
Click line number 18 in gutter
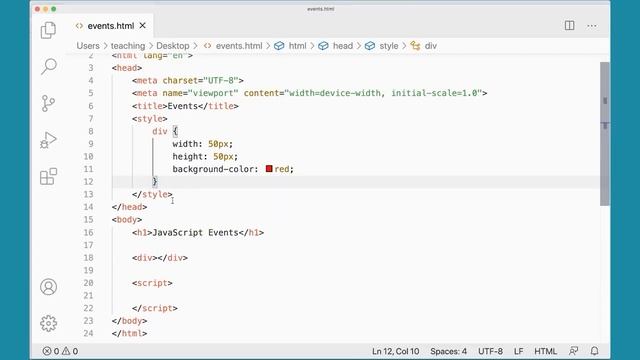click(x=89, y=258)
